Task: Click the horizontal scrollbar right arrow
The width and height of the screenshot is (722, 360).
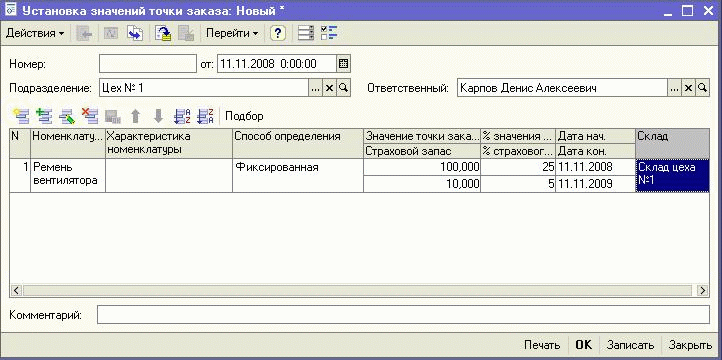Action: [x=702, y=290]
